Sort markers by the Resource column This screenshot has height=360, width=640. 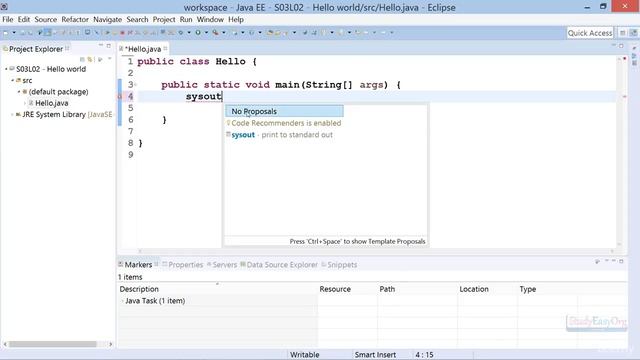click(347, 289)
